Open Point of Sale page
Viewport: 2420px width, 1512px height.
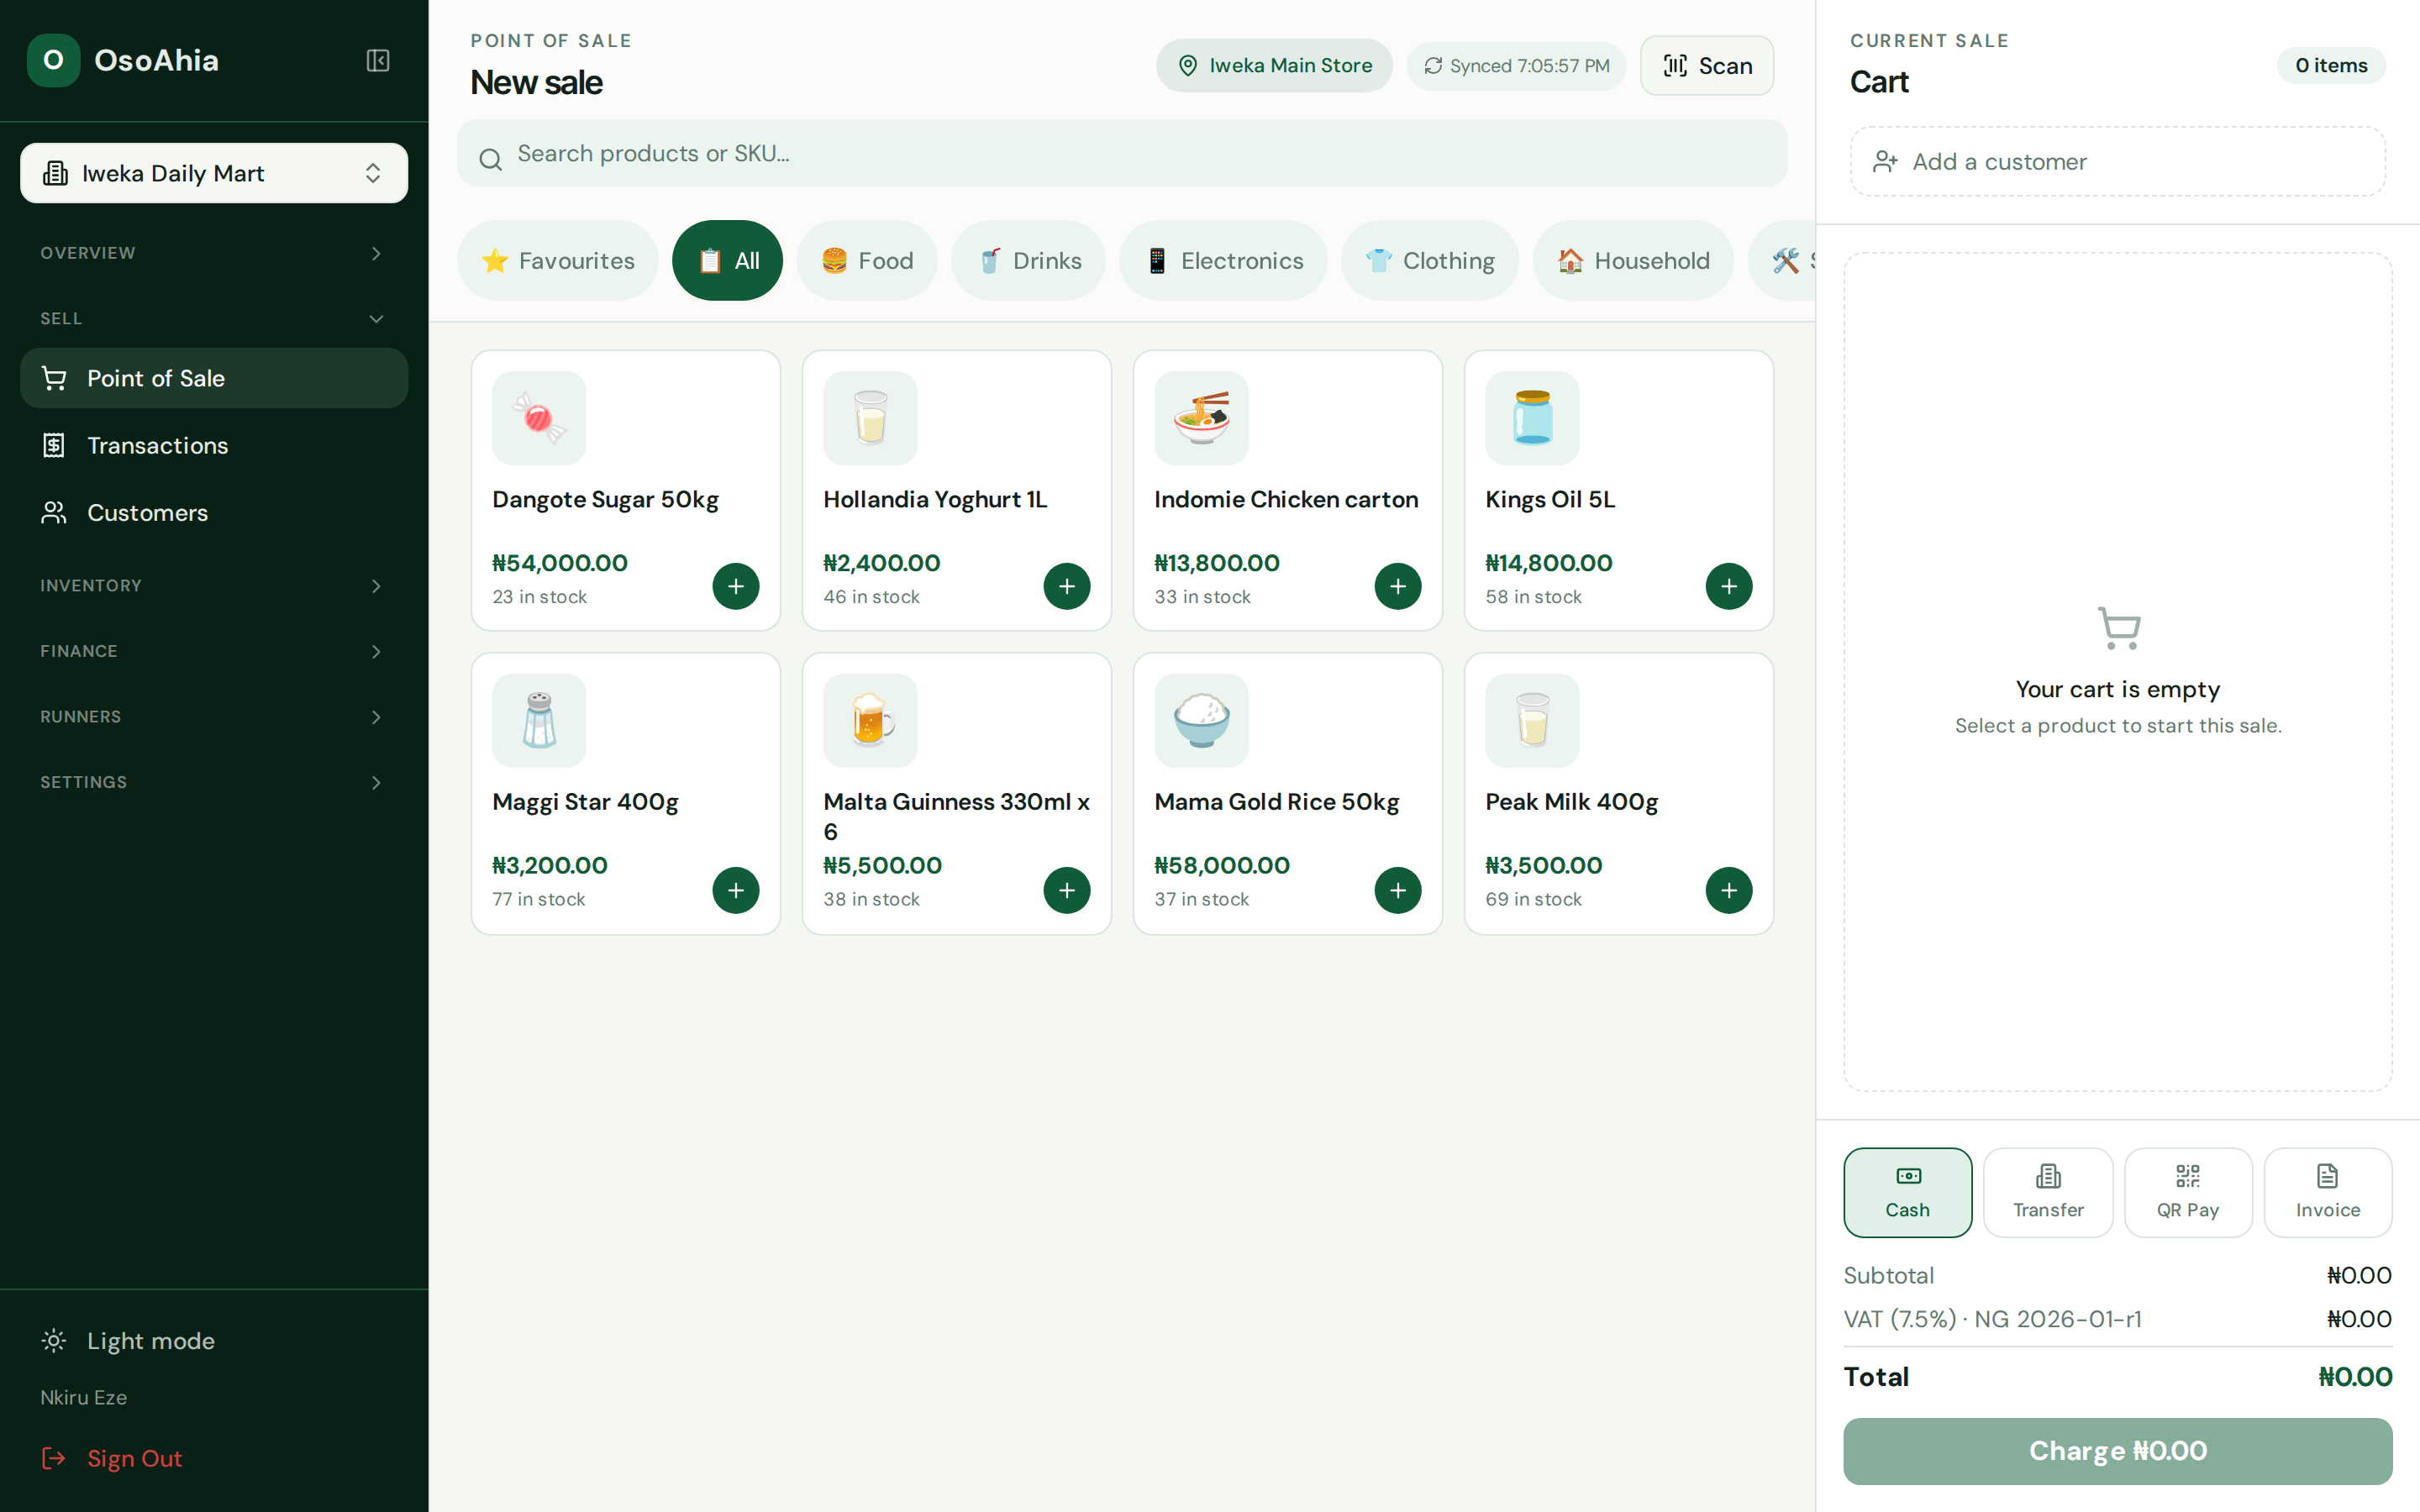coord(214,378)
